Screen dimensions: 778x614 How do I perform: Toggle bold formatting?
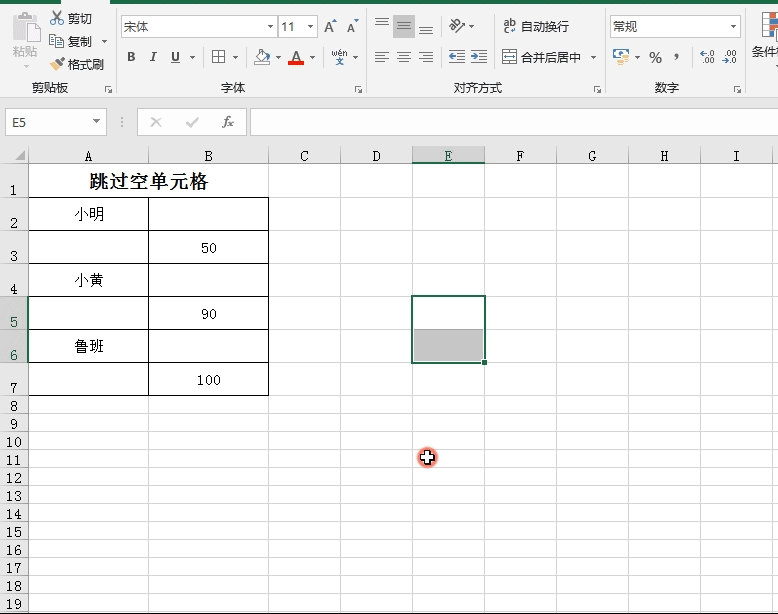coord(131,57)
